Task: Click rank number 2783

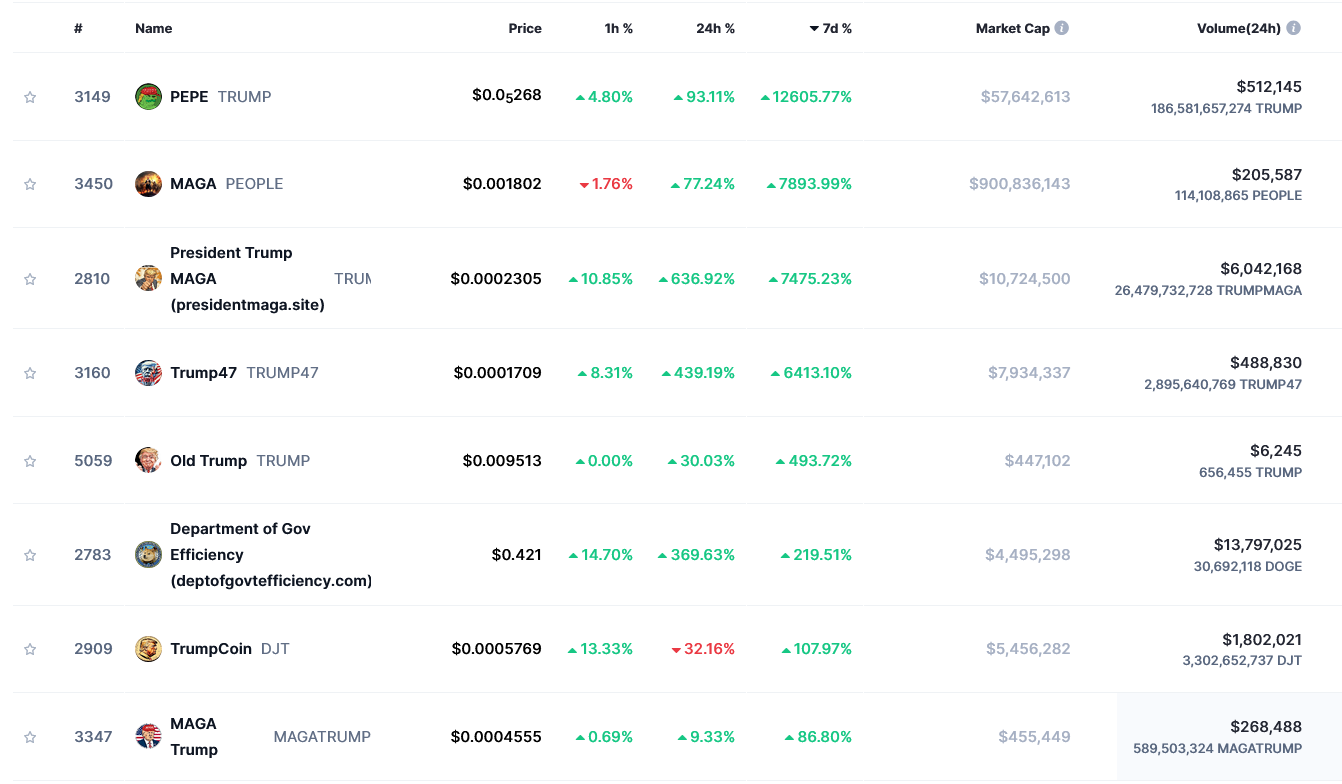Action: click(x=92, y=555)
